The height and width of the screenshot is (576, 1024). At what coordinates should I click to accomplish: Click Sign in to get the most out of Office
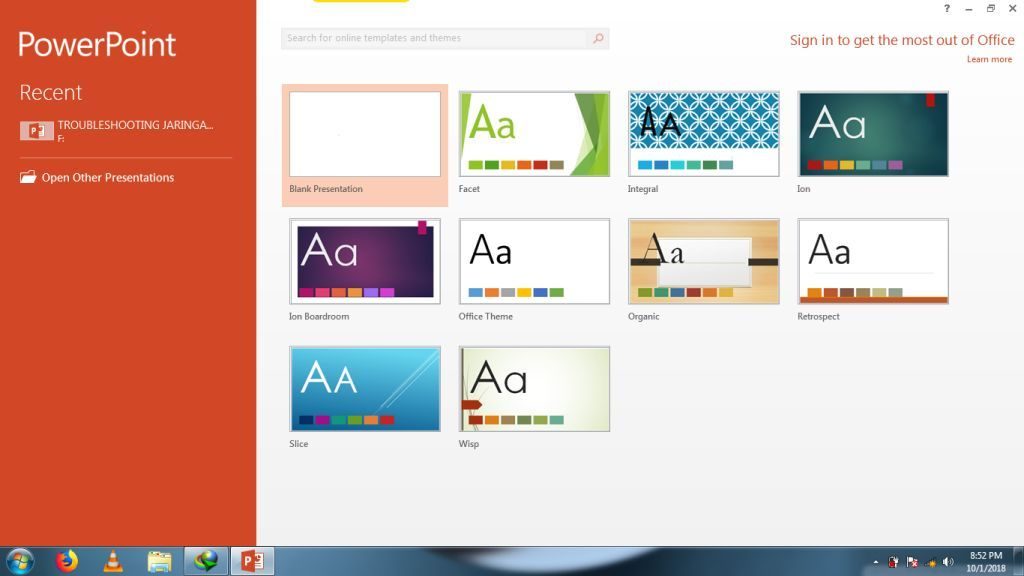click(902, 41)
